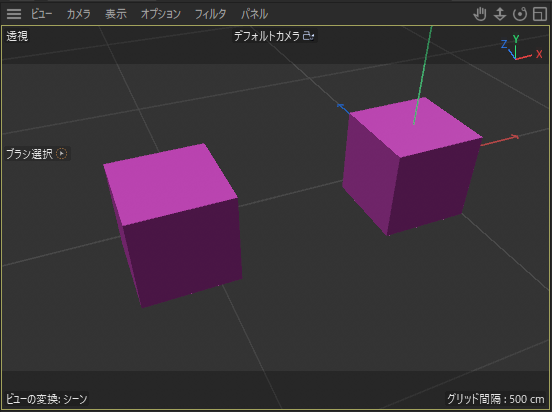
Task: Select the left magenta cube
Action: coord(172,225)
